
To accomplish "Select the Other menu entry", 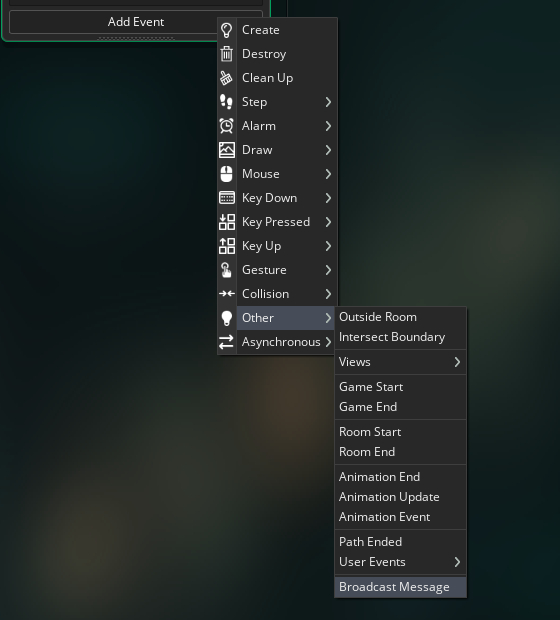I will [x=277, y=318].
